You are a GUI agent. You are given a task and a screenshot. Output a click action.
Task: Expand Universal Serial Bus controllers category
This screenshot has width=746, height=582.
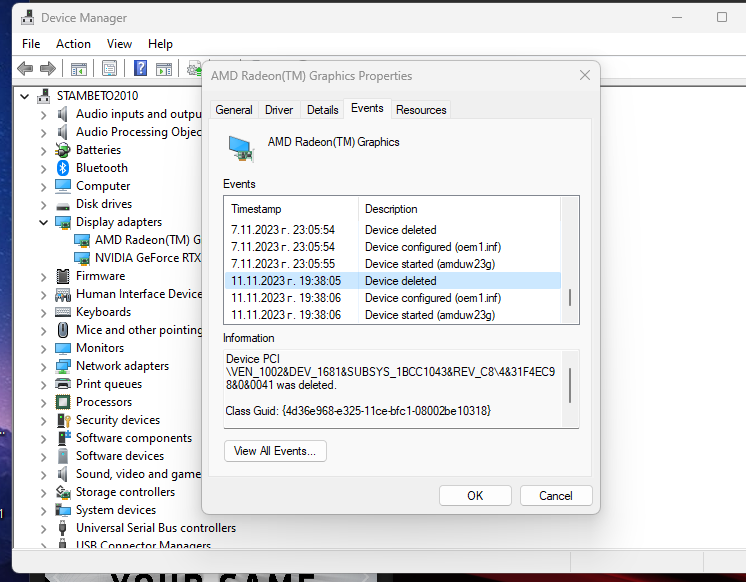point(43,529)
